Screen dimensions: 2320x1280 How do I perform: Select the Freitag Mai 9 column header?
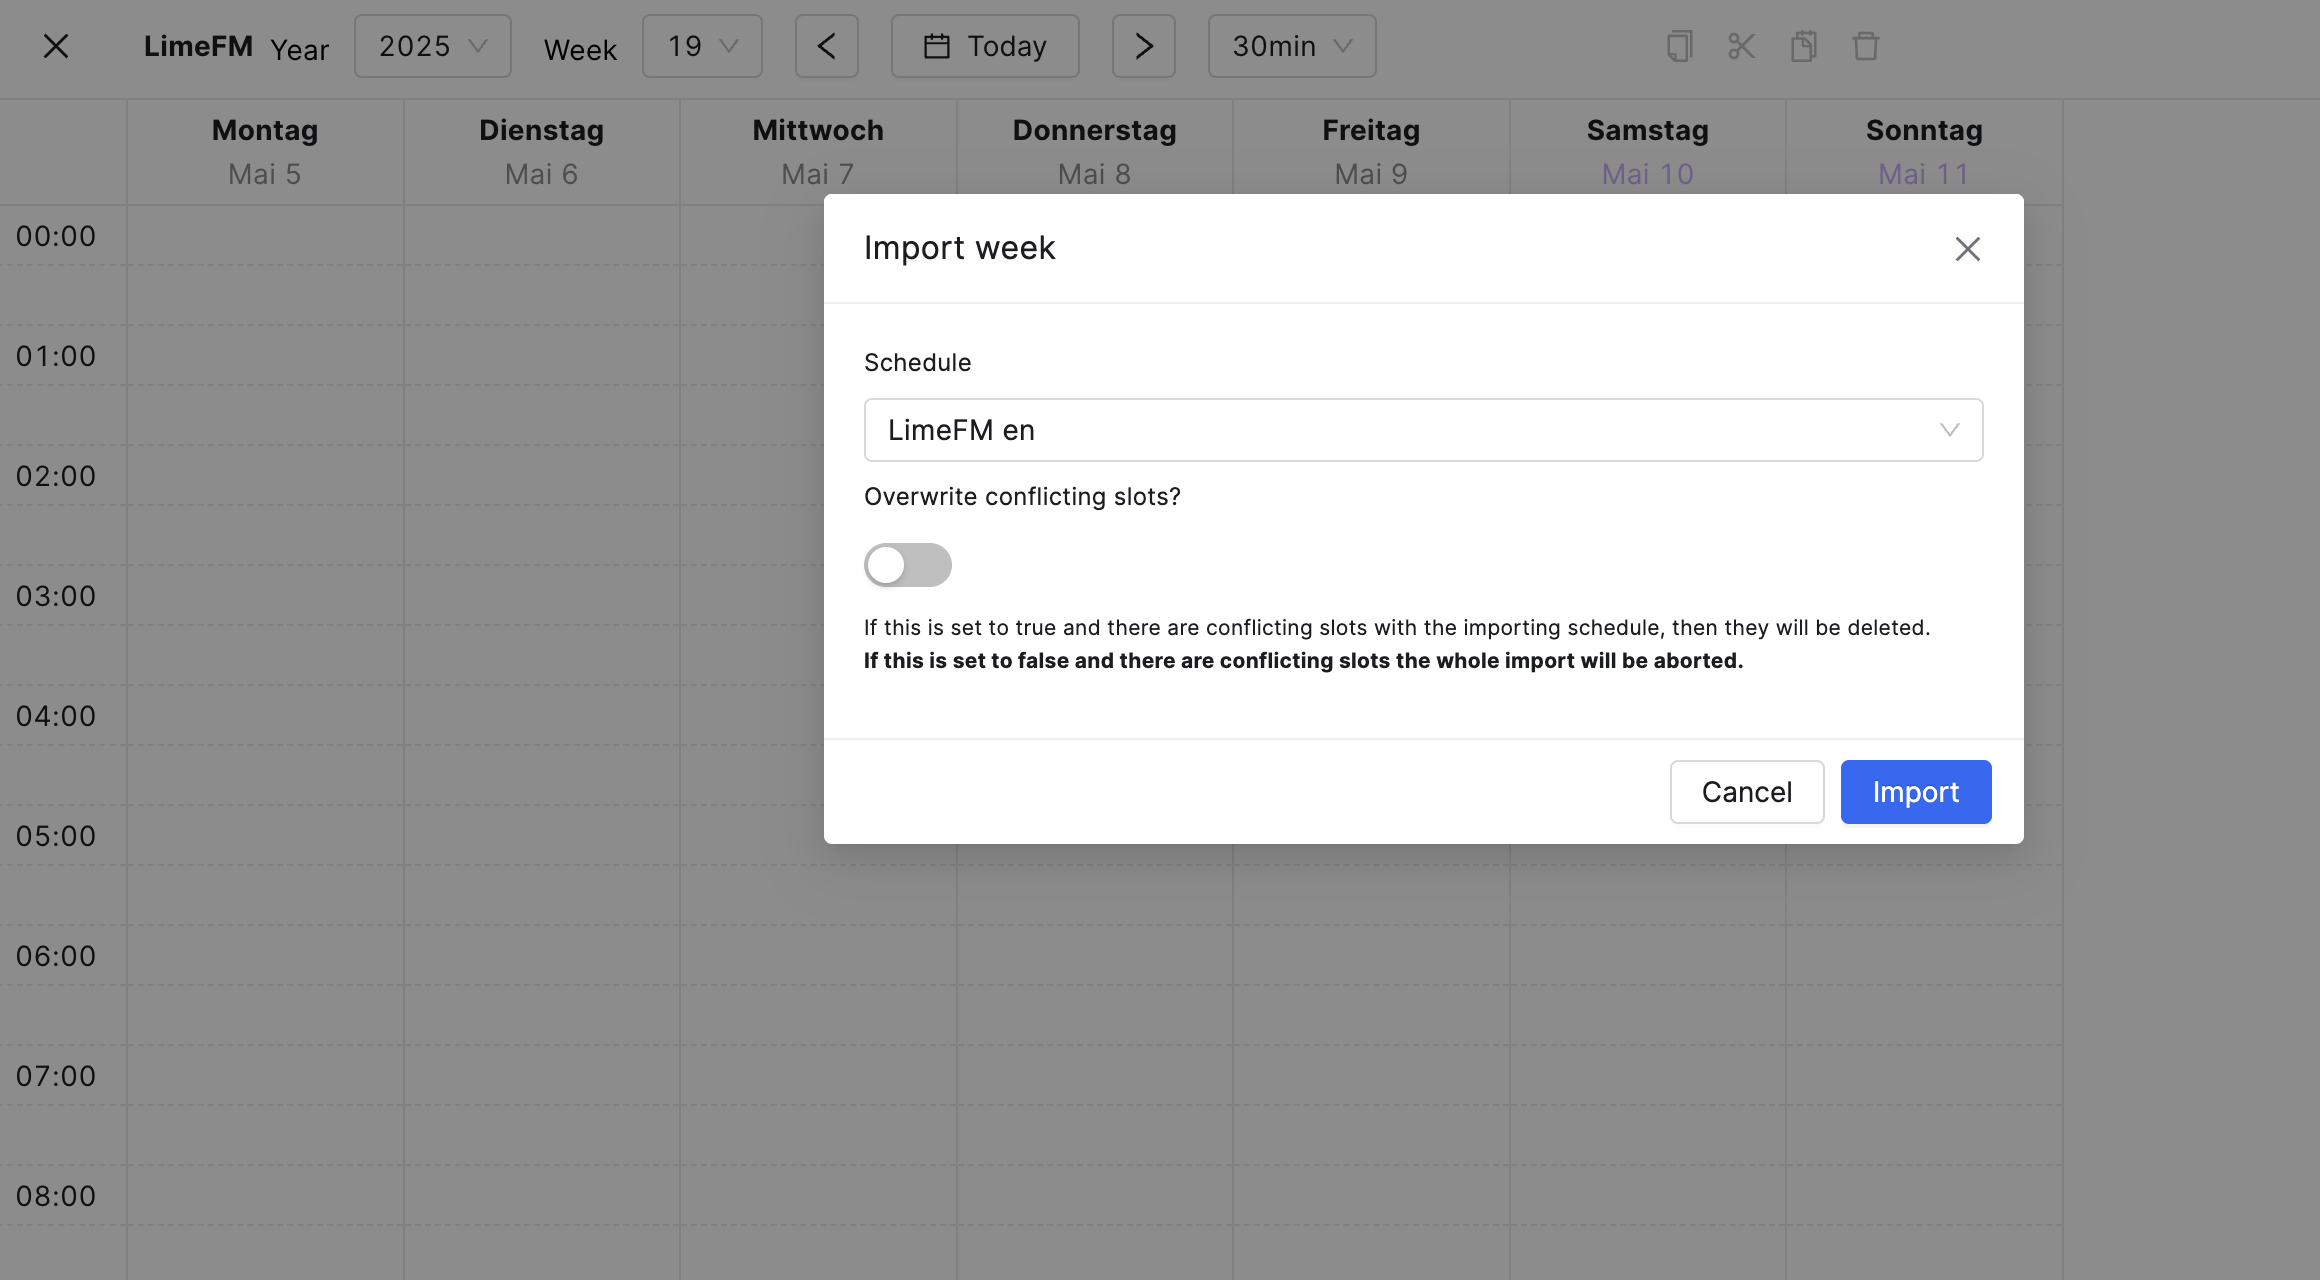(1371, 152)
